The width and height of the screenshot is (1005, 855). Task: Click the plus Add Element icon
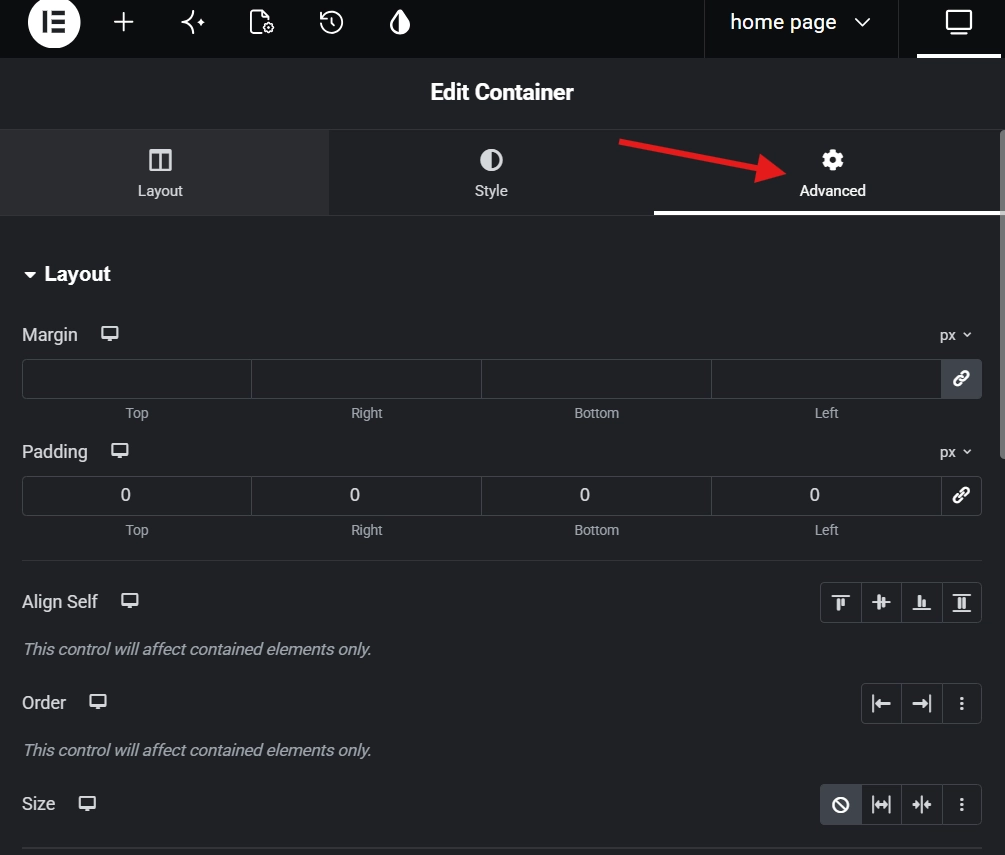(123, 22)
